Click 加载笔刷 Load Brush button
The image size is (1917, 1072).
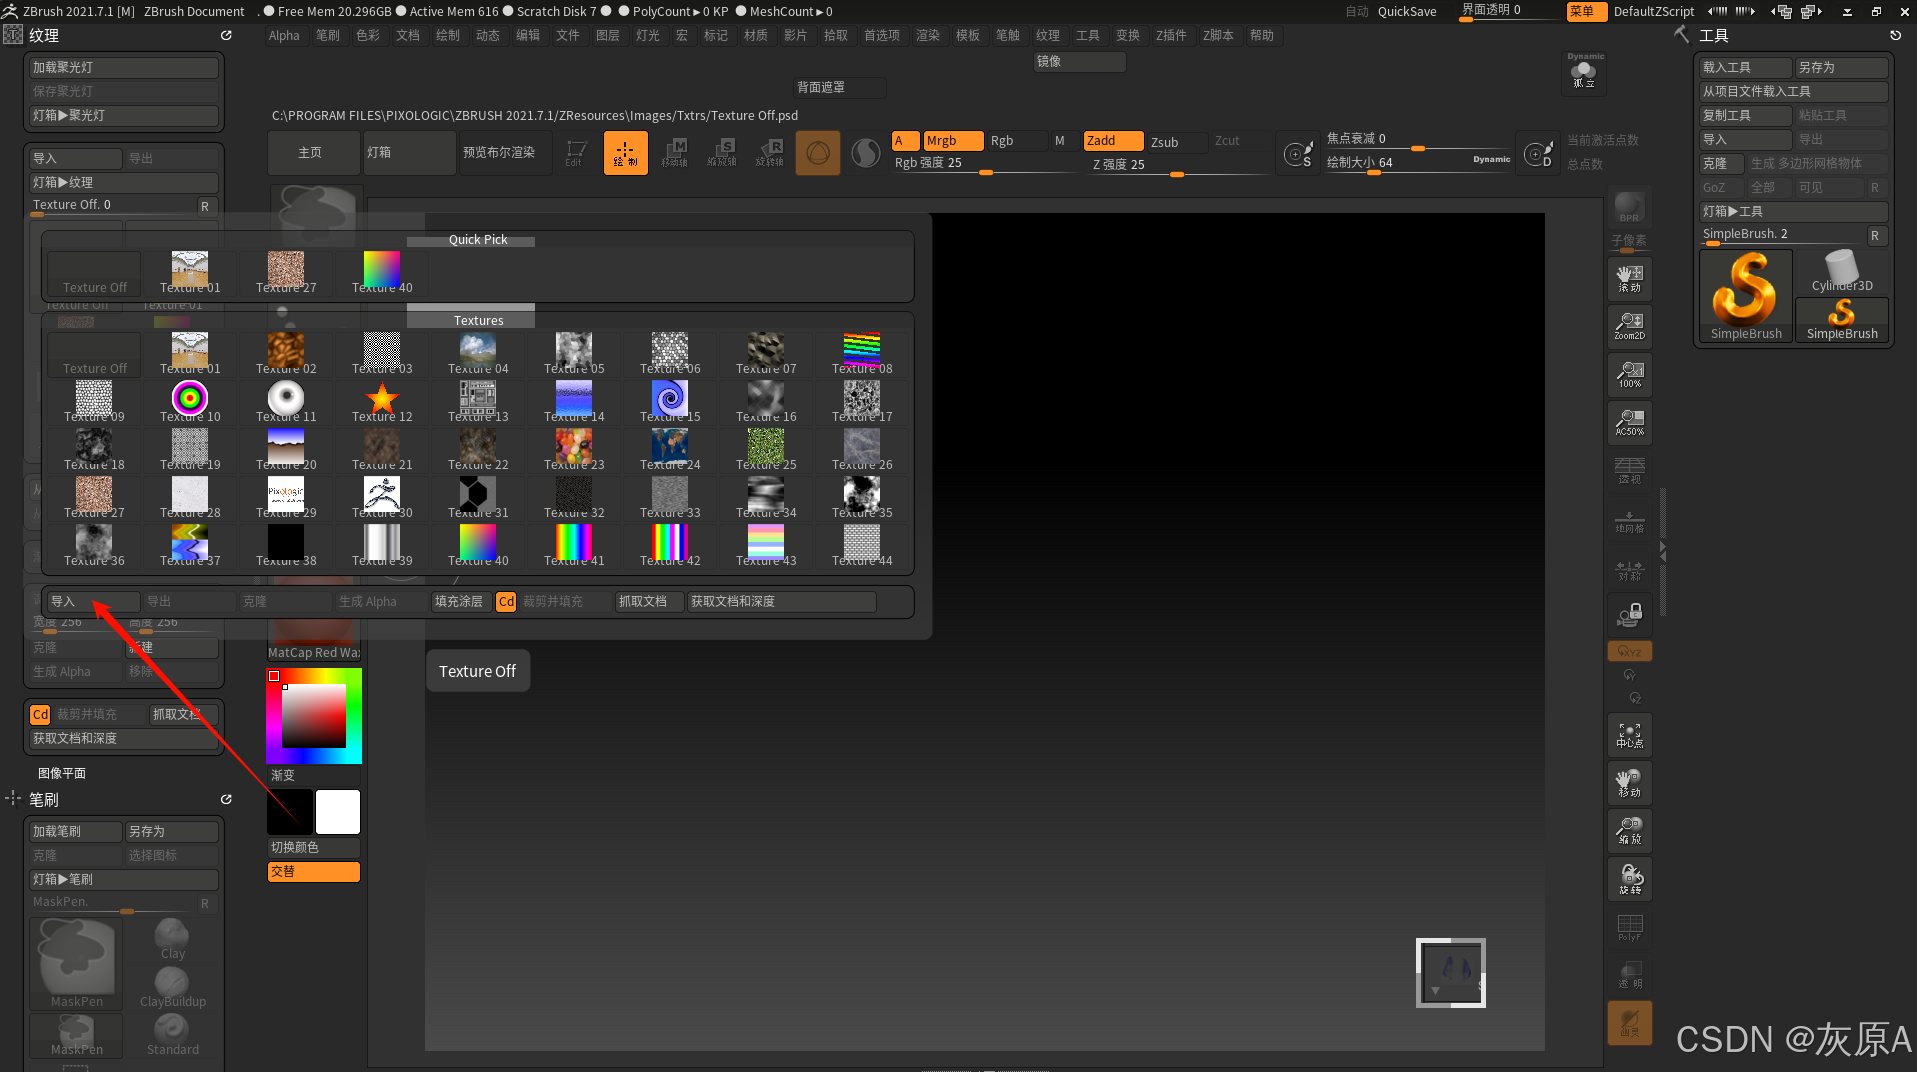74,832
